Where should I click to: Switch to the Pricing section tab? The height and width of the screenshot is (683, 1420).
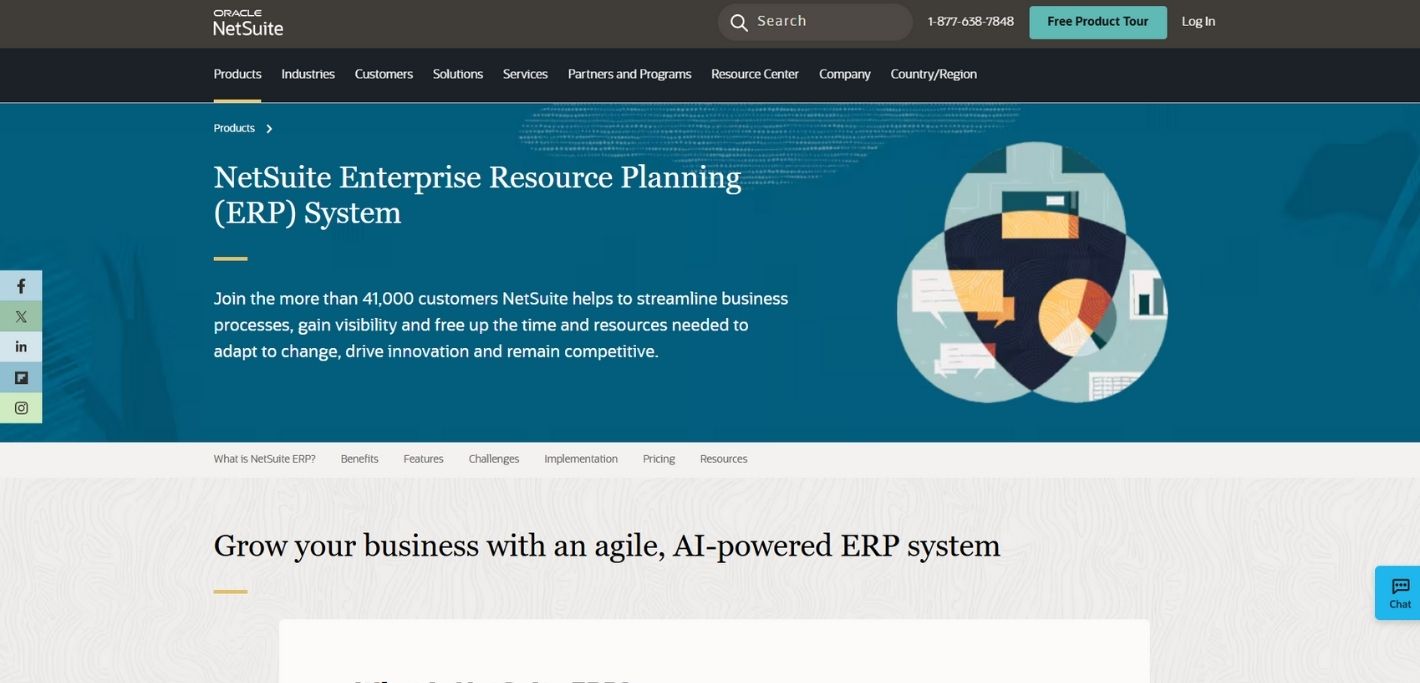(x=658, y=458)
